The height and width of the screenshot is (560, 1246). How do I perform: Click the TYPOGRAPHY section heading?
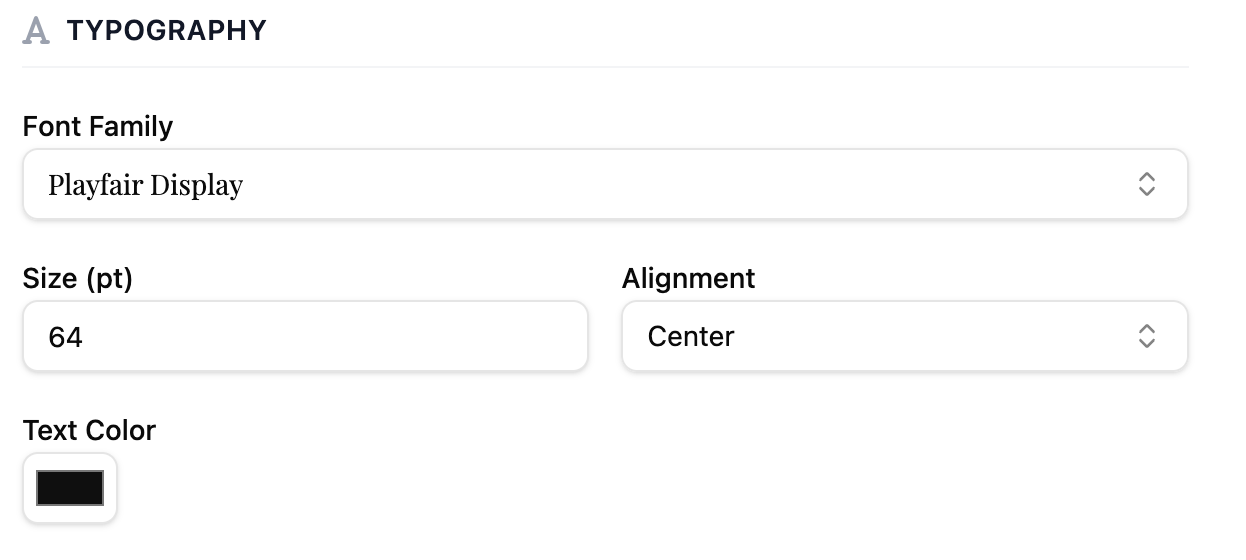coord(166,31)
